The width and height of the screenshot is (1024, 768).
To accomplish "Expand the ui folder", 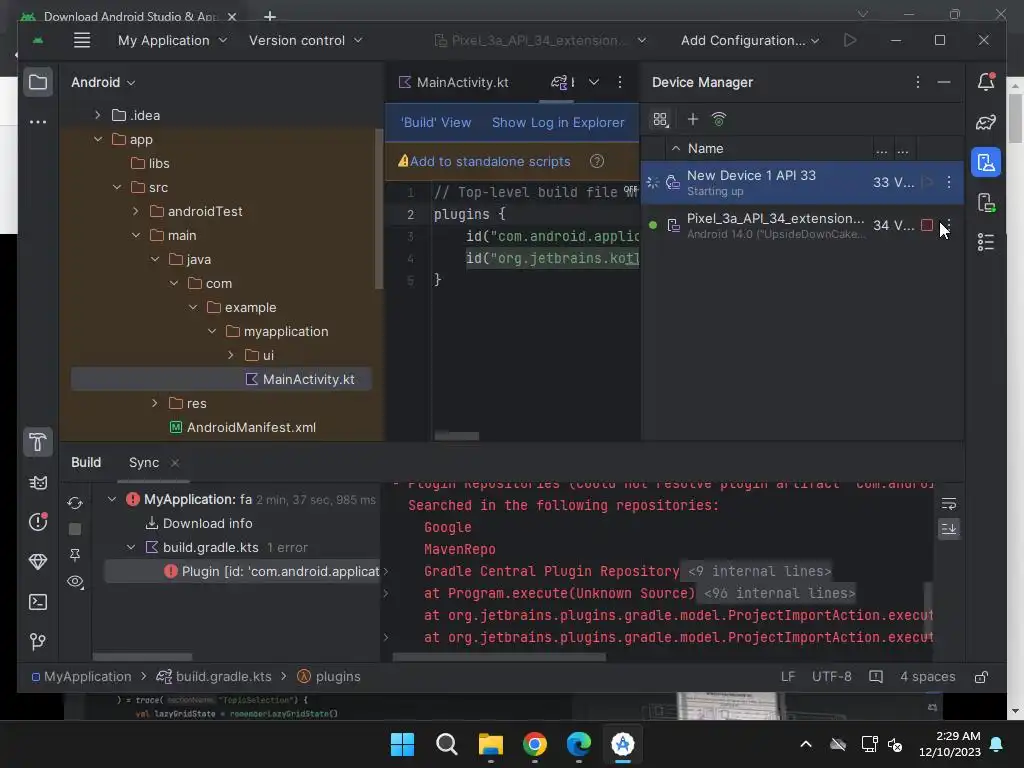I will click(x=231, y=355).
